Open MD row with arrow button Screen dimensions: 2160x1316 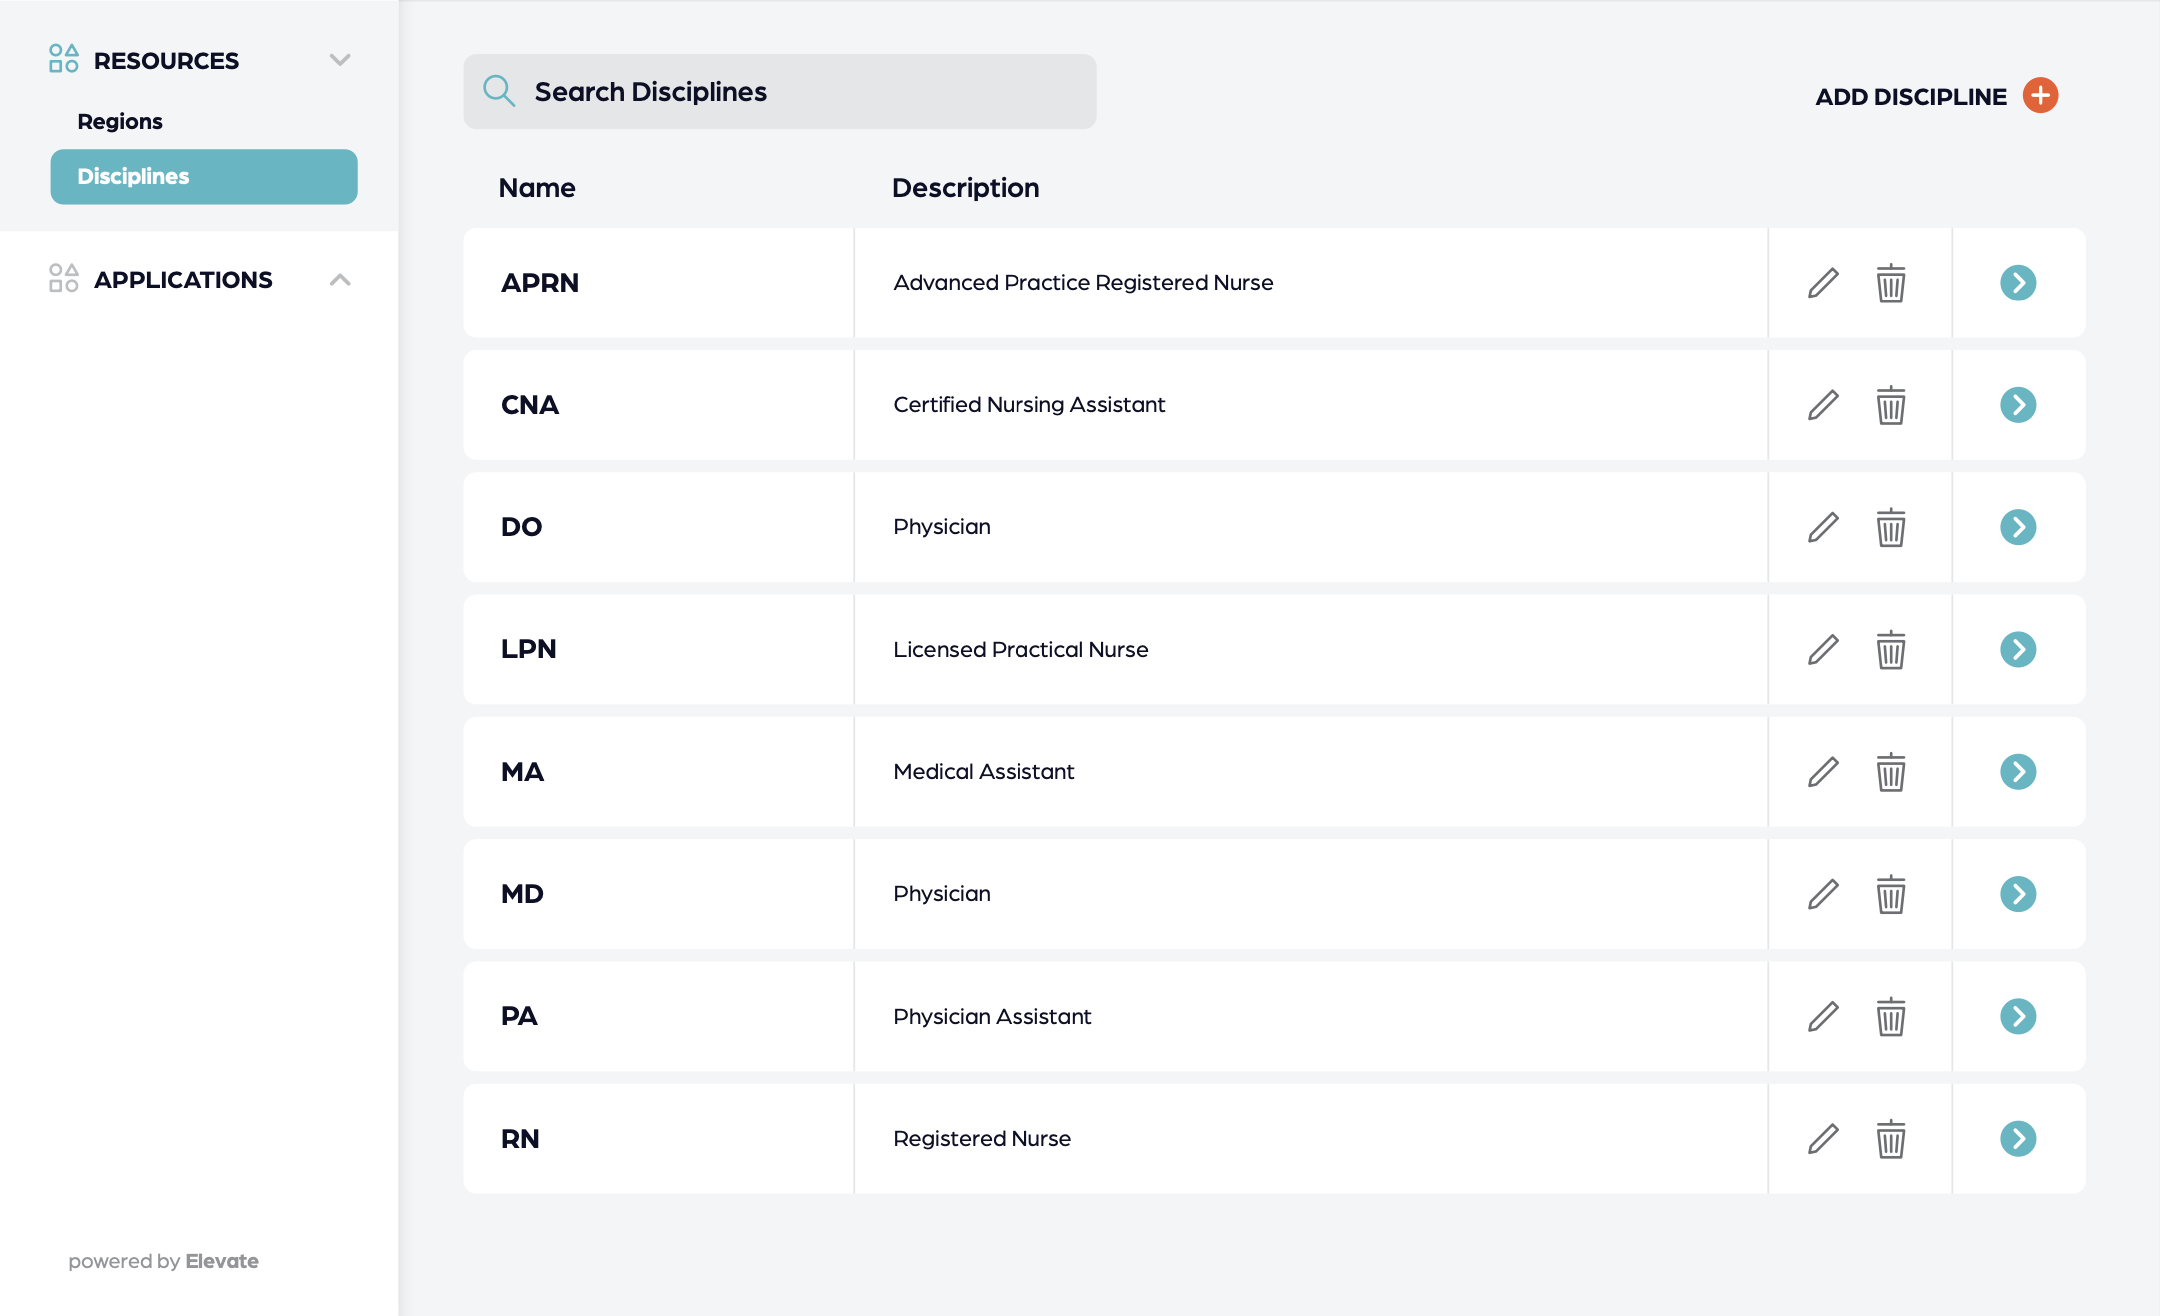2018,894
